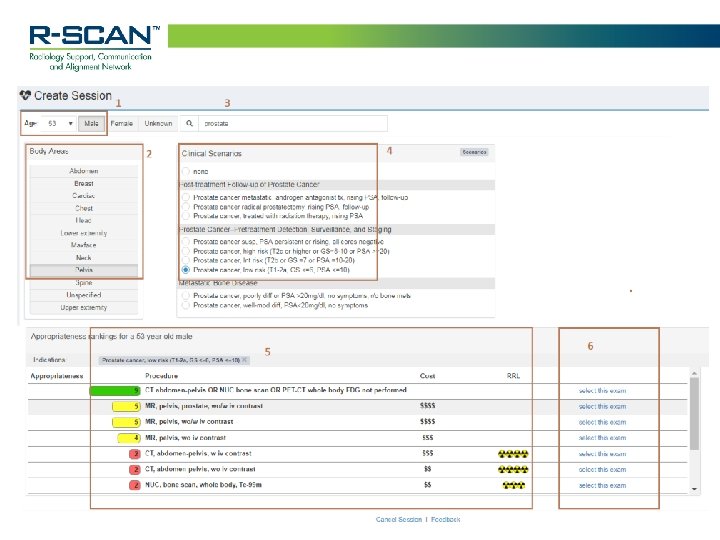
Task: Click yellow rating 4 bar for MR pelvis wo iv contrast
Action: (x=129, y=438)
